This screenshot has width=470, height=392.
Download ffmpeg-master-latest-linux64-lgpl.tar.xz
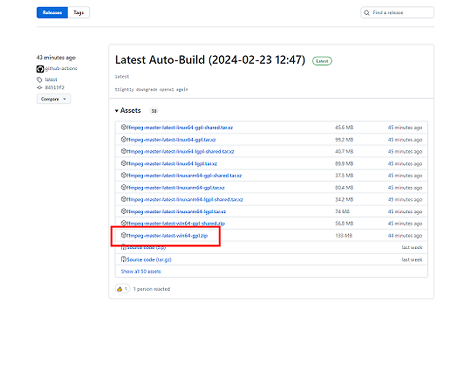pyautogui.click(x=172, y=164)
